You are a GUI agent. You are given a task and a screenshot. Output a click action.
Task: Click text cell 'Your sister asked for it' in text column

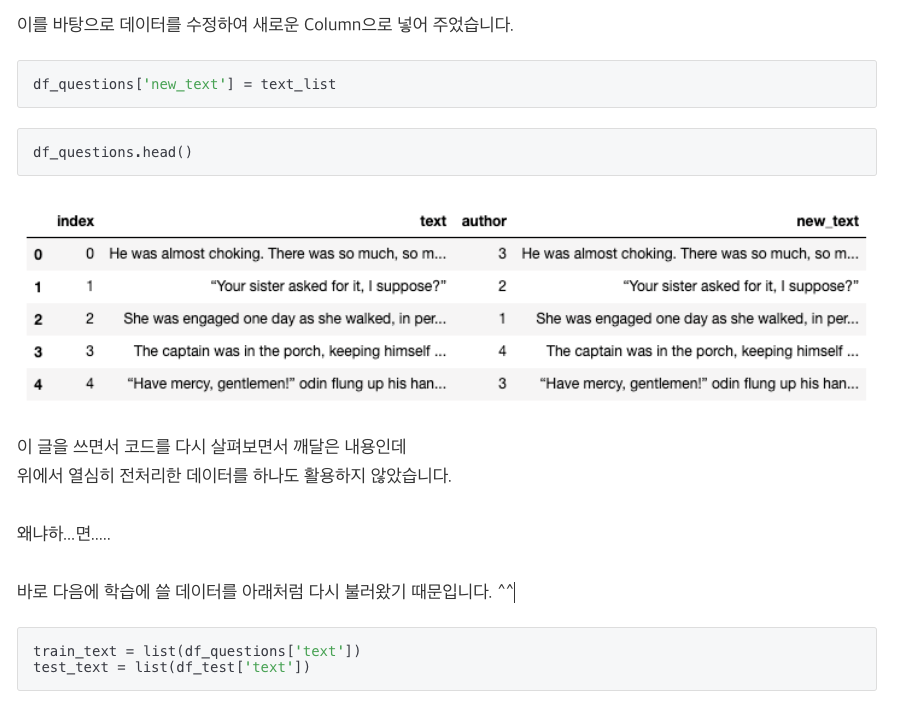point(328,286)
